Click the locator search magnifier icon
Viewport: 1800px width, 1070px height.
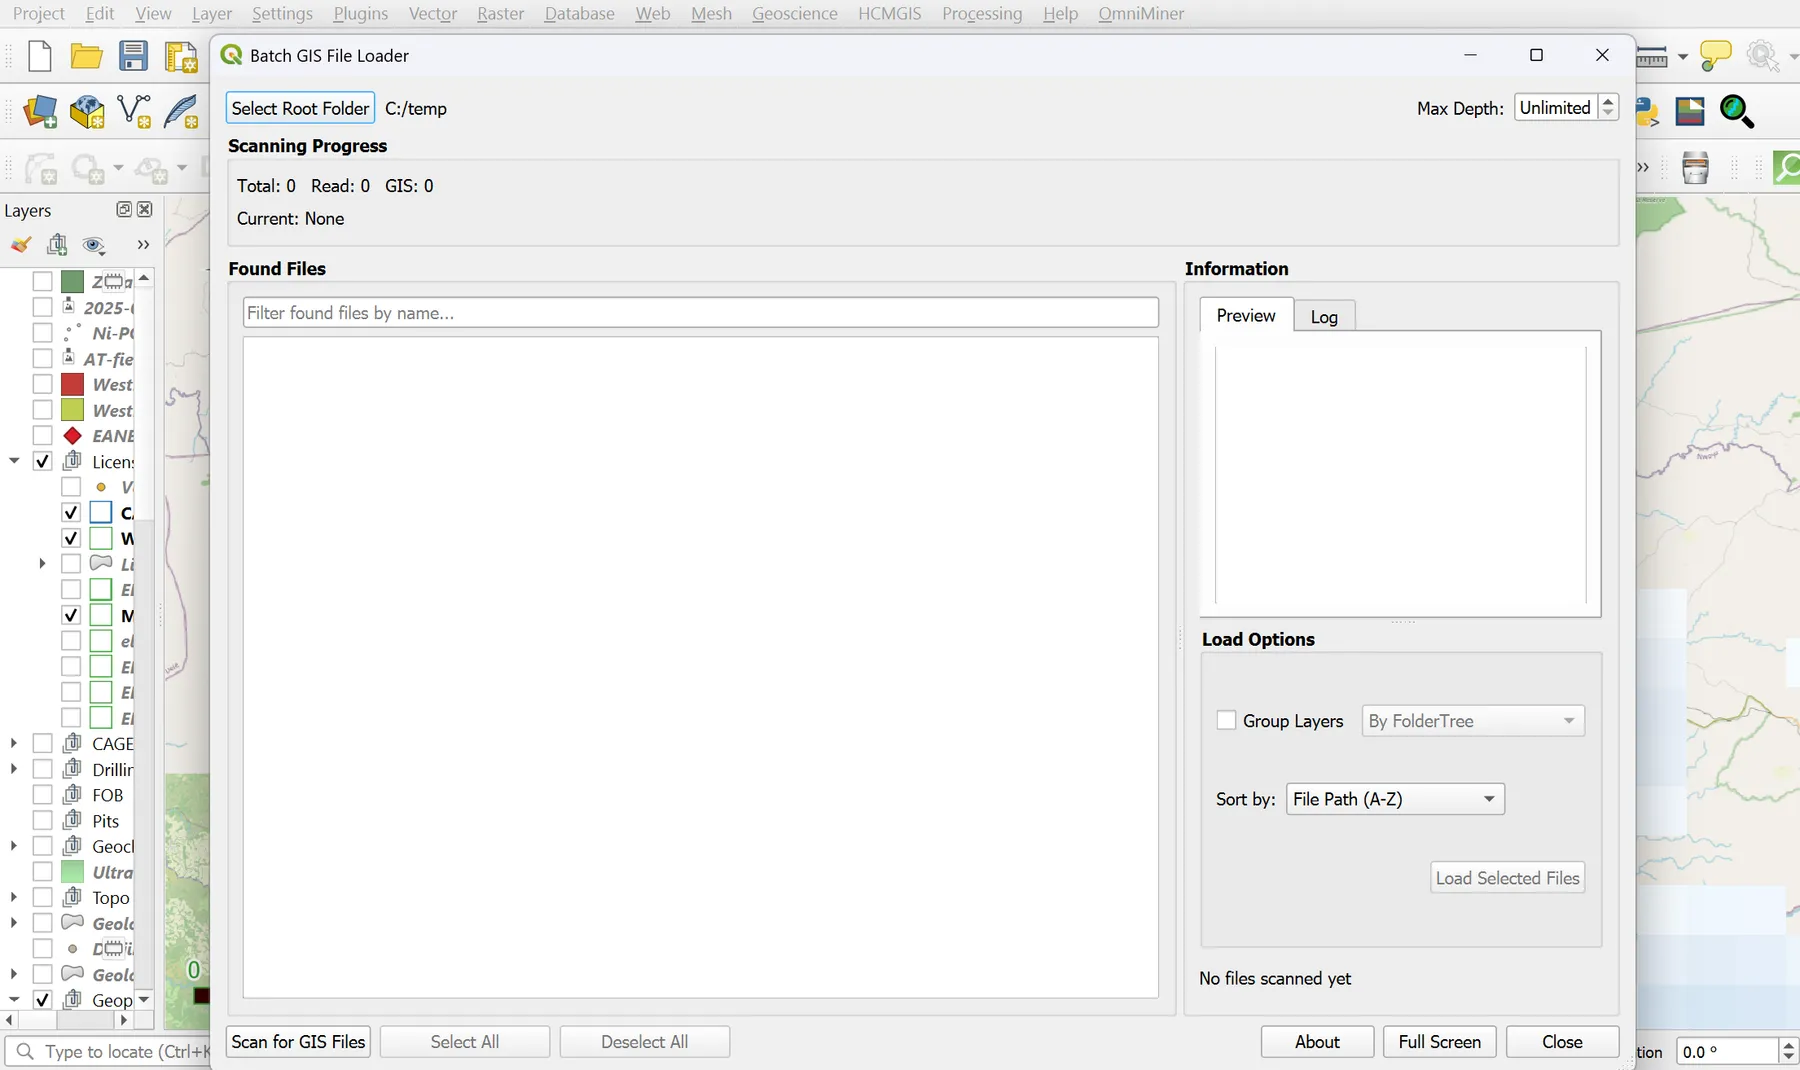click(x=26, y=1052)
